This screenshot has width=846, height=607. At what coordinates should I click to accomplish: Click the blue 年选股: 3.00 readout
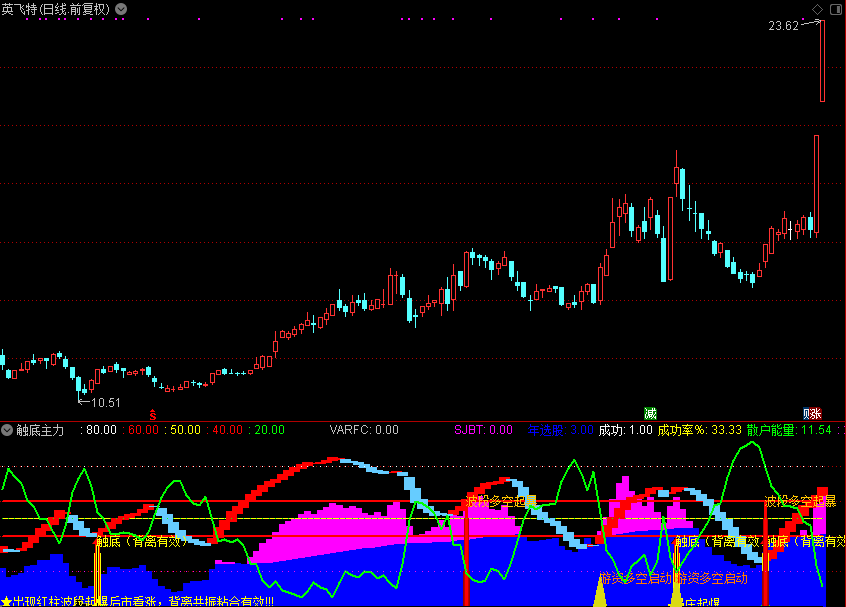pos(561,430)
